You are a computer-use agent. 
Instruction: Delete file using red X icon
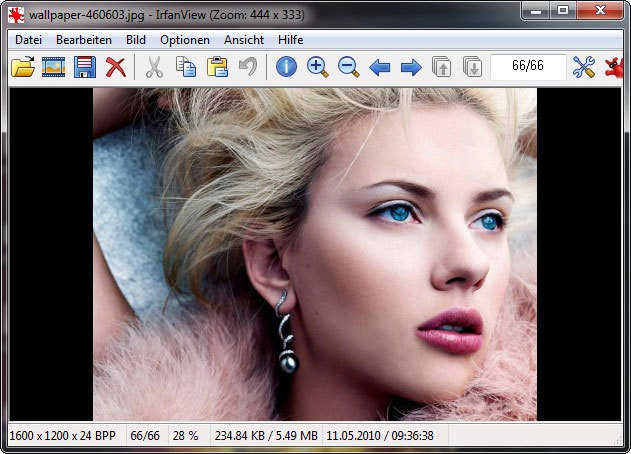(x=116, y=68)
